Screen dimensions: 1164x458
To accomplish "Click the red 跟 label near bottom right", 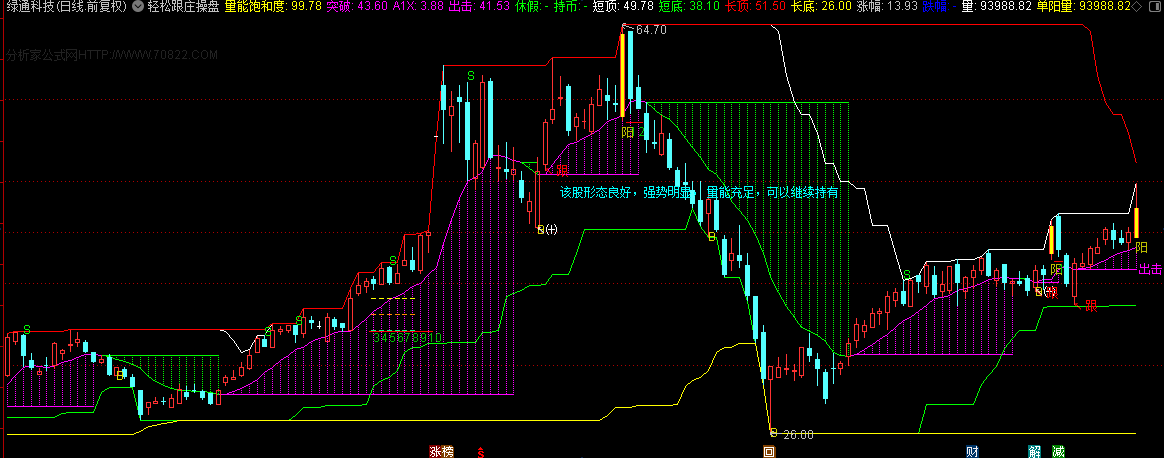I will point(1091,305).
